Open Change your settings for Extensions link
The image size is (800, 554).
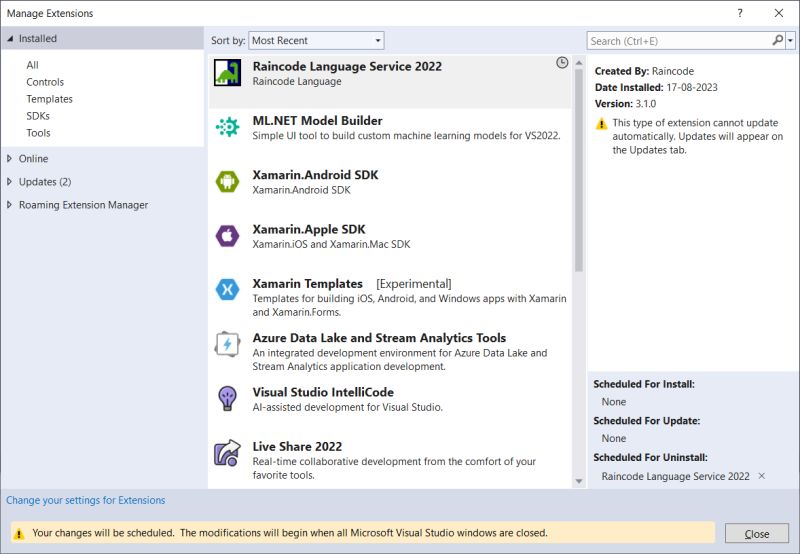[x=86, y=500]
